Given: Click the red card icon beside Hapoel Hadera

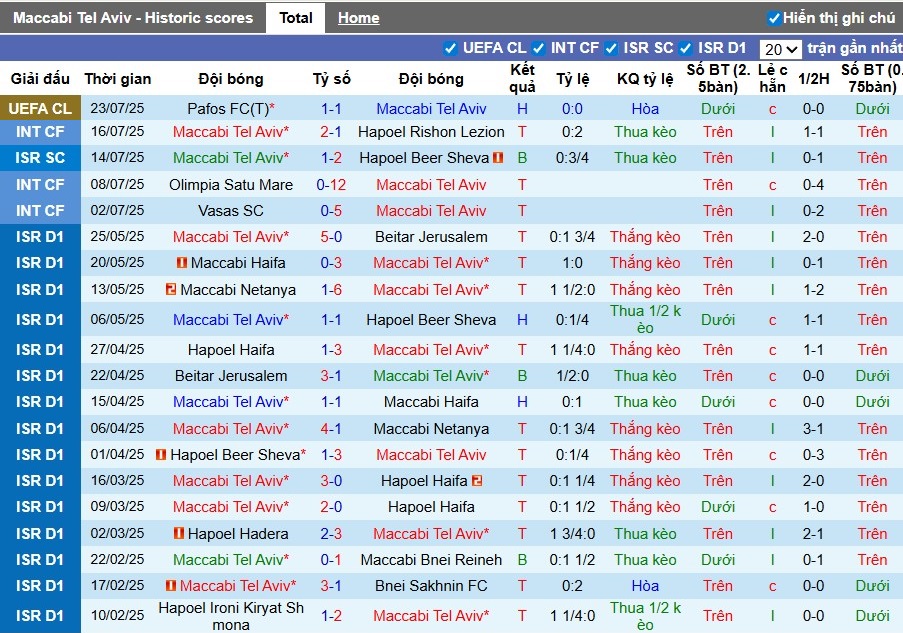Looking at the screenshot, I should tap(179, 533).
